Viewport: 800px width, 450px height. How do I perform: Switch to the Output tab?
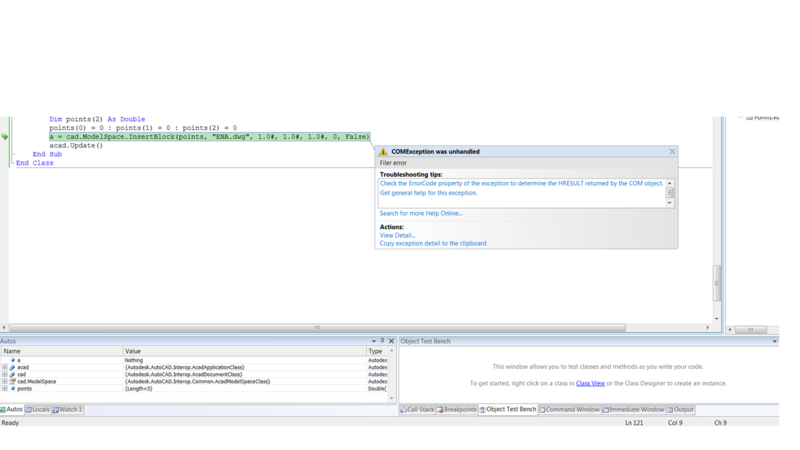pyautogui.click(x=680, y=410)
